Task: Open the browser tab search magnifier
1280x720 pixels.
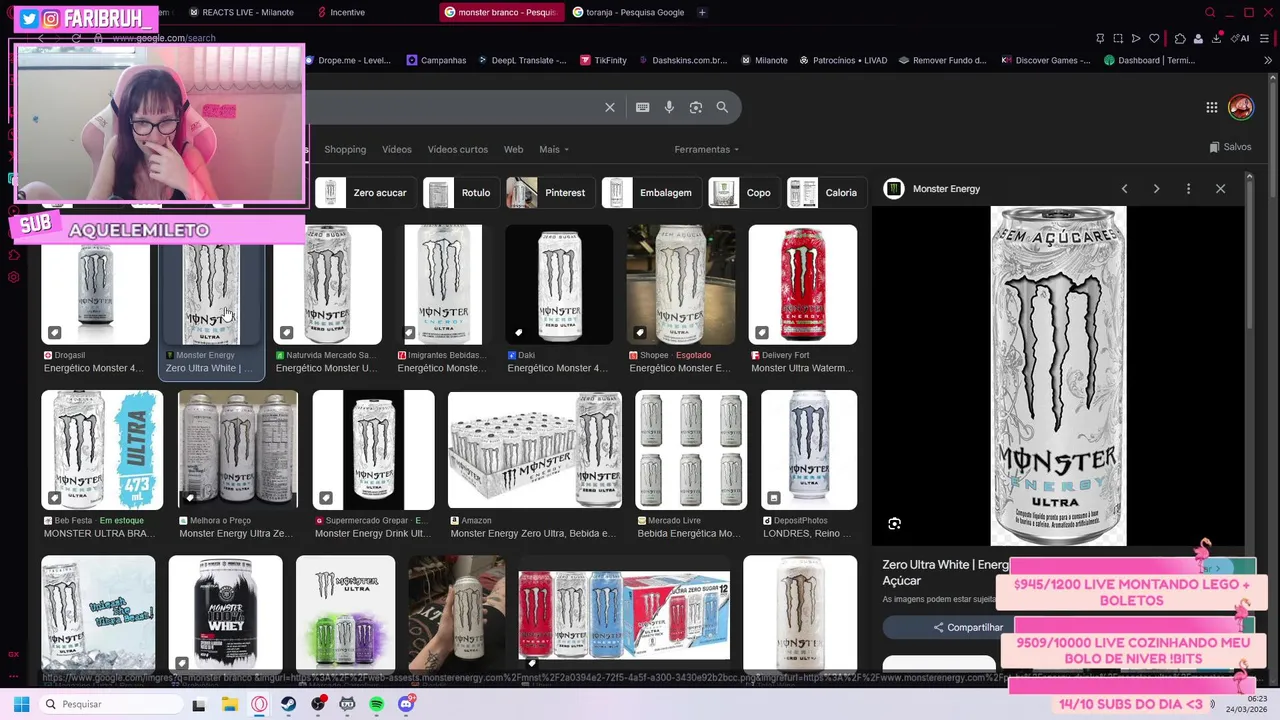Action: pos(1210,12)
